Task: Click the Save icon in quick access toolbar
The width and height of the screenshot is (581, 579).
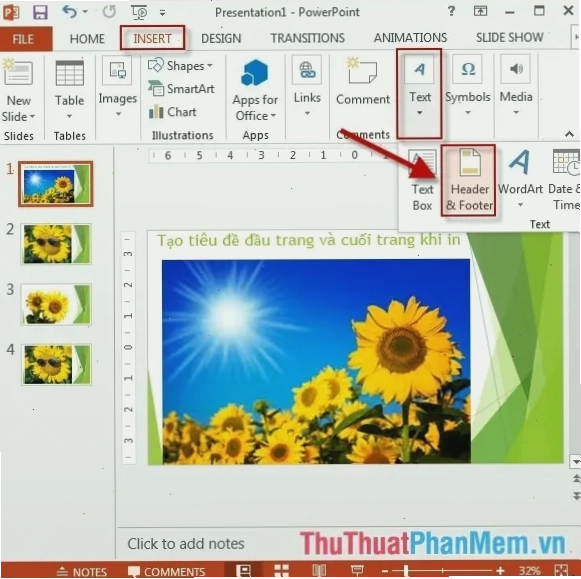Action: (x=40, y=12)
